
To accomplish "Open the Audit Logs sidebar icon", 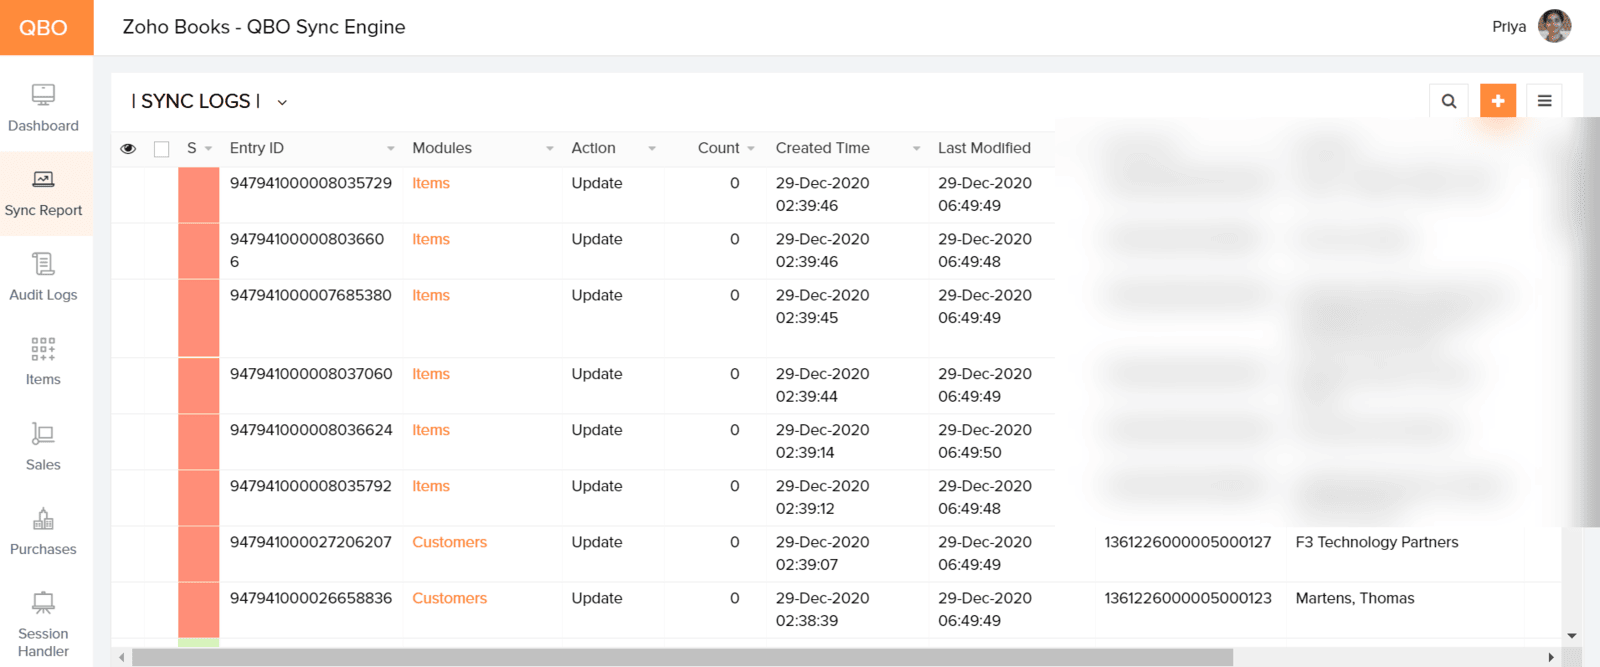I will [43, 264].
